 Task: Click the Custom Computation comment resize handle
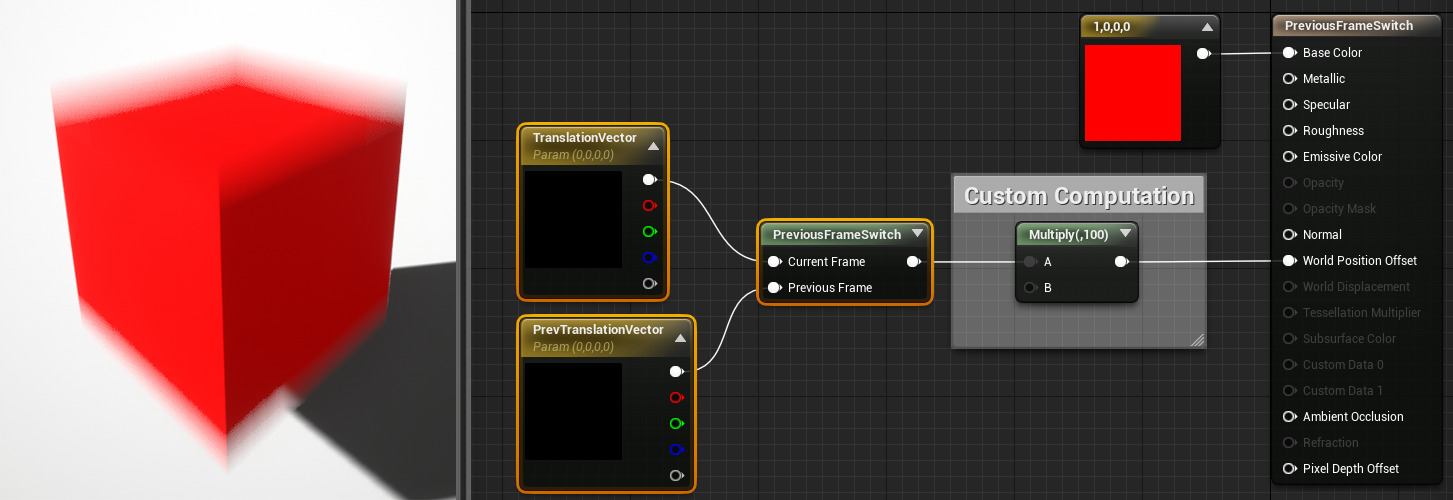(1196, 340)
